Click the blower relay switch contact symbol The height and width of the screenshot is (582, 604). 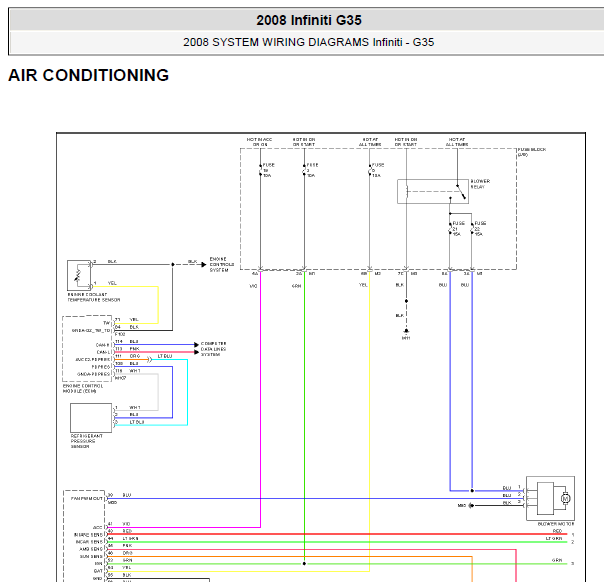[x=461, y=191]
